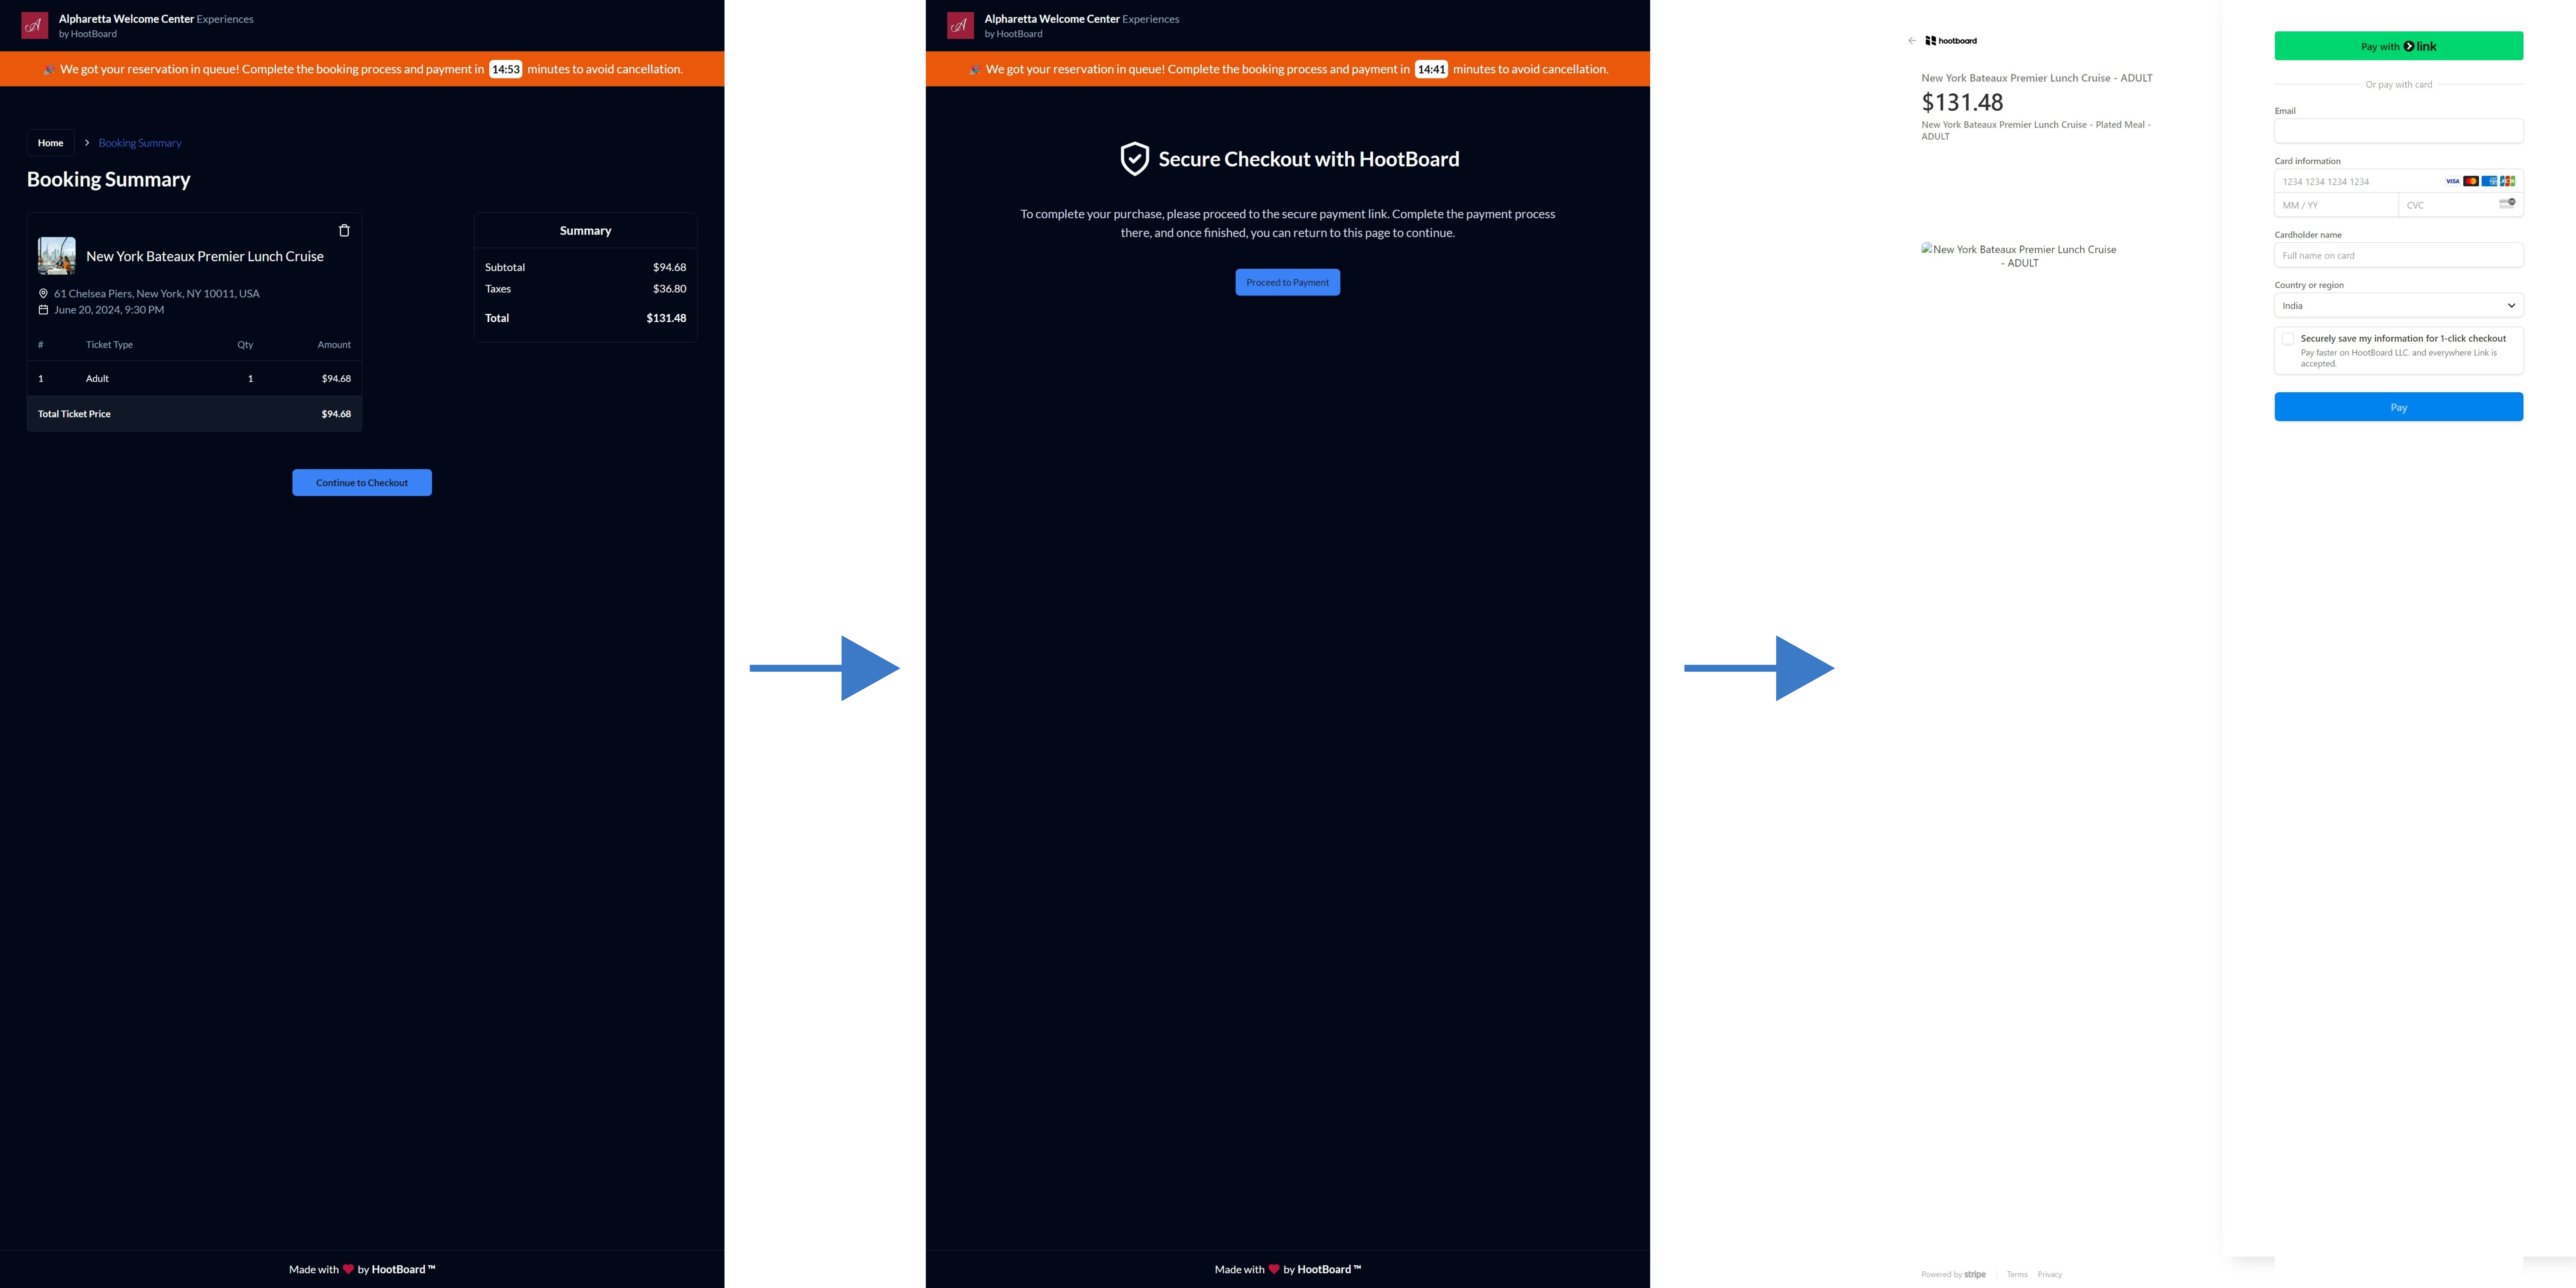This screenshot has height=1288, width=2576.
Task: Click HootBoard link in Secure Checkout footer
Action: [x=1329, y=1269]
